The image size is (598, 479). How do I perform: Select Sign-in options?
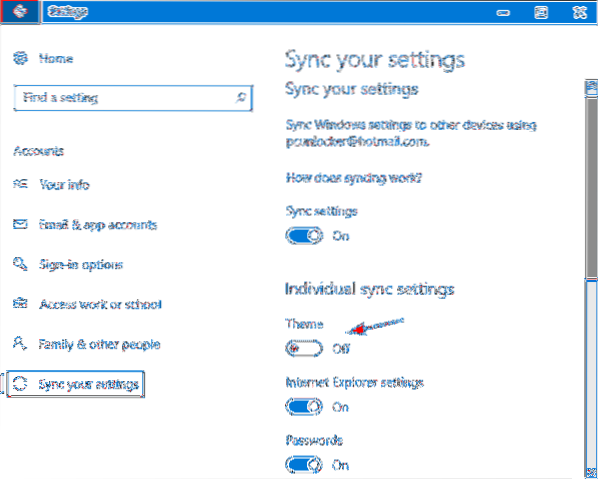pos(81,265)
